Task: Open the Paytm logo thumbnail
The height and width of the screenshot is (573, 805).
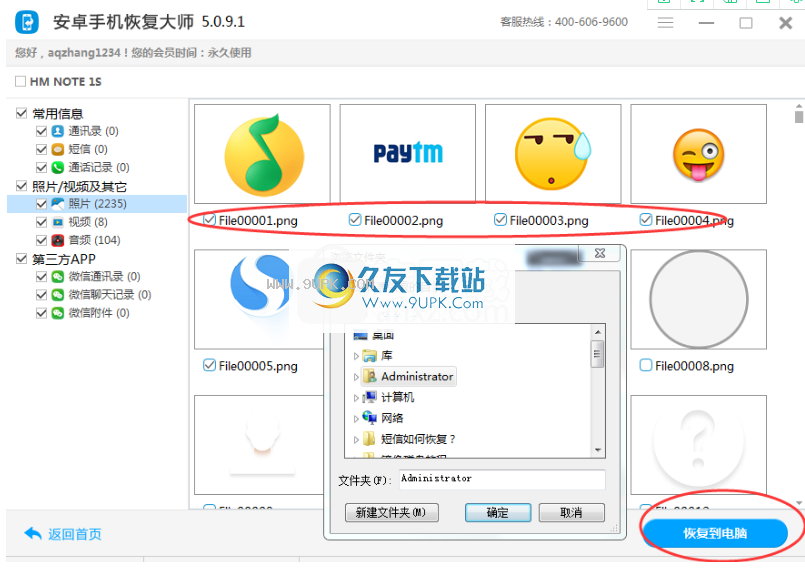Action: (408, 154)
